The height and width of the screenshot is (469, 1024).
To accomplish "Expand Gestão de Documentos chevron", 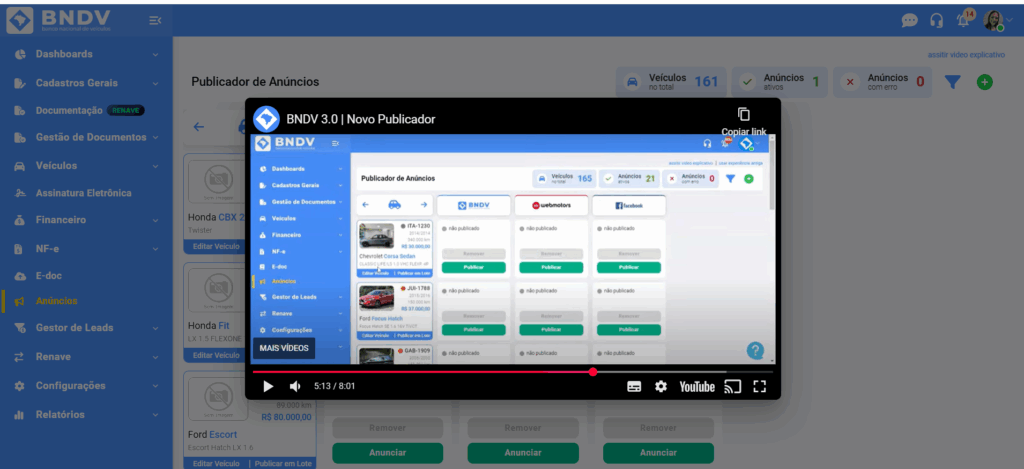I will pyautogui.click(x=155, y=138).
